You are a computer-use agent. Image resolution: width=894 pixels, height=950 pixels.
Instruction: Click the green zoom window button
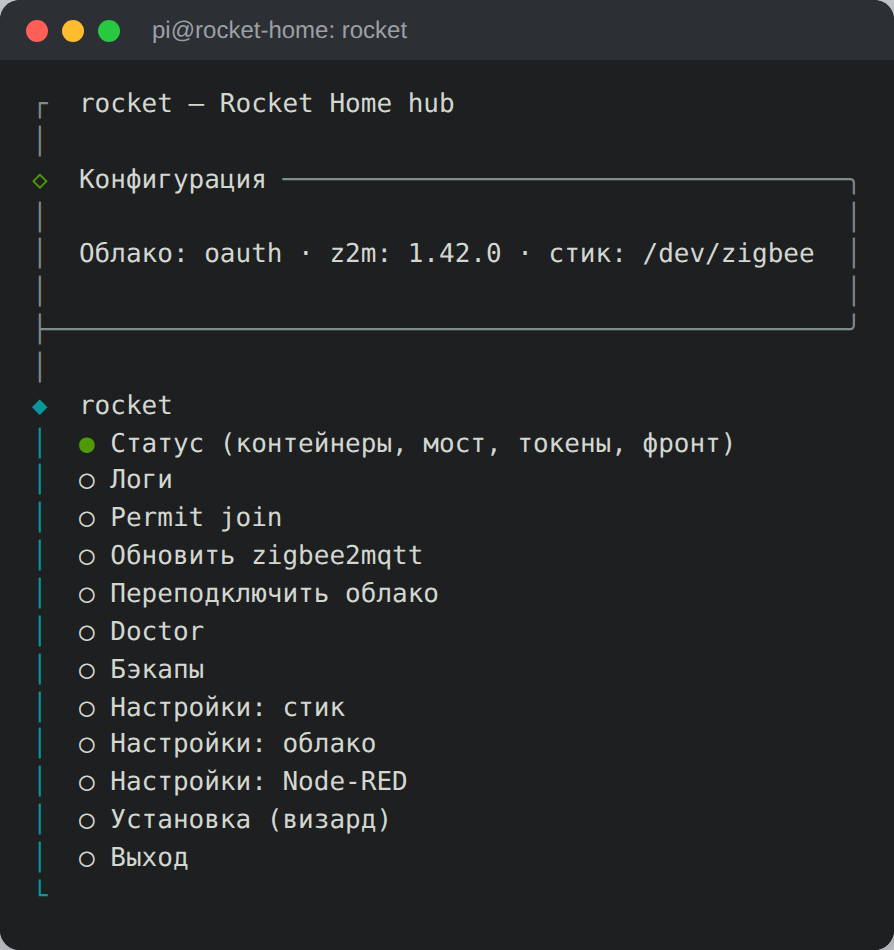[109, 31]
